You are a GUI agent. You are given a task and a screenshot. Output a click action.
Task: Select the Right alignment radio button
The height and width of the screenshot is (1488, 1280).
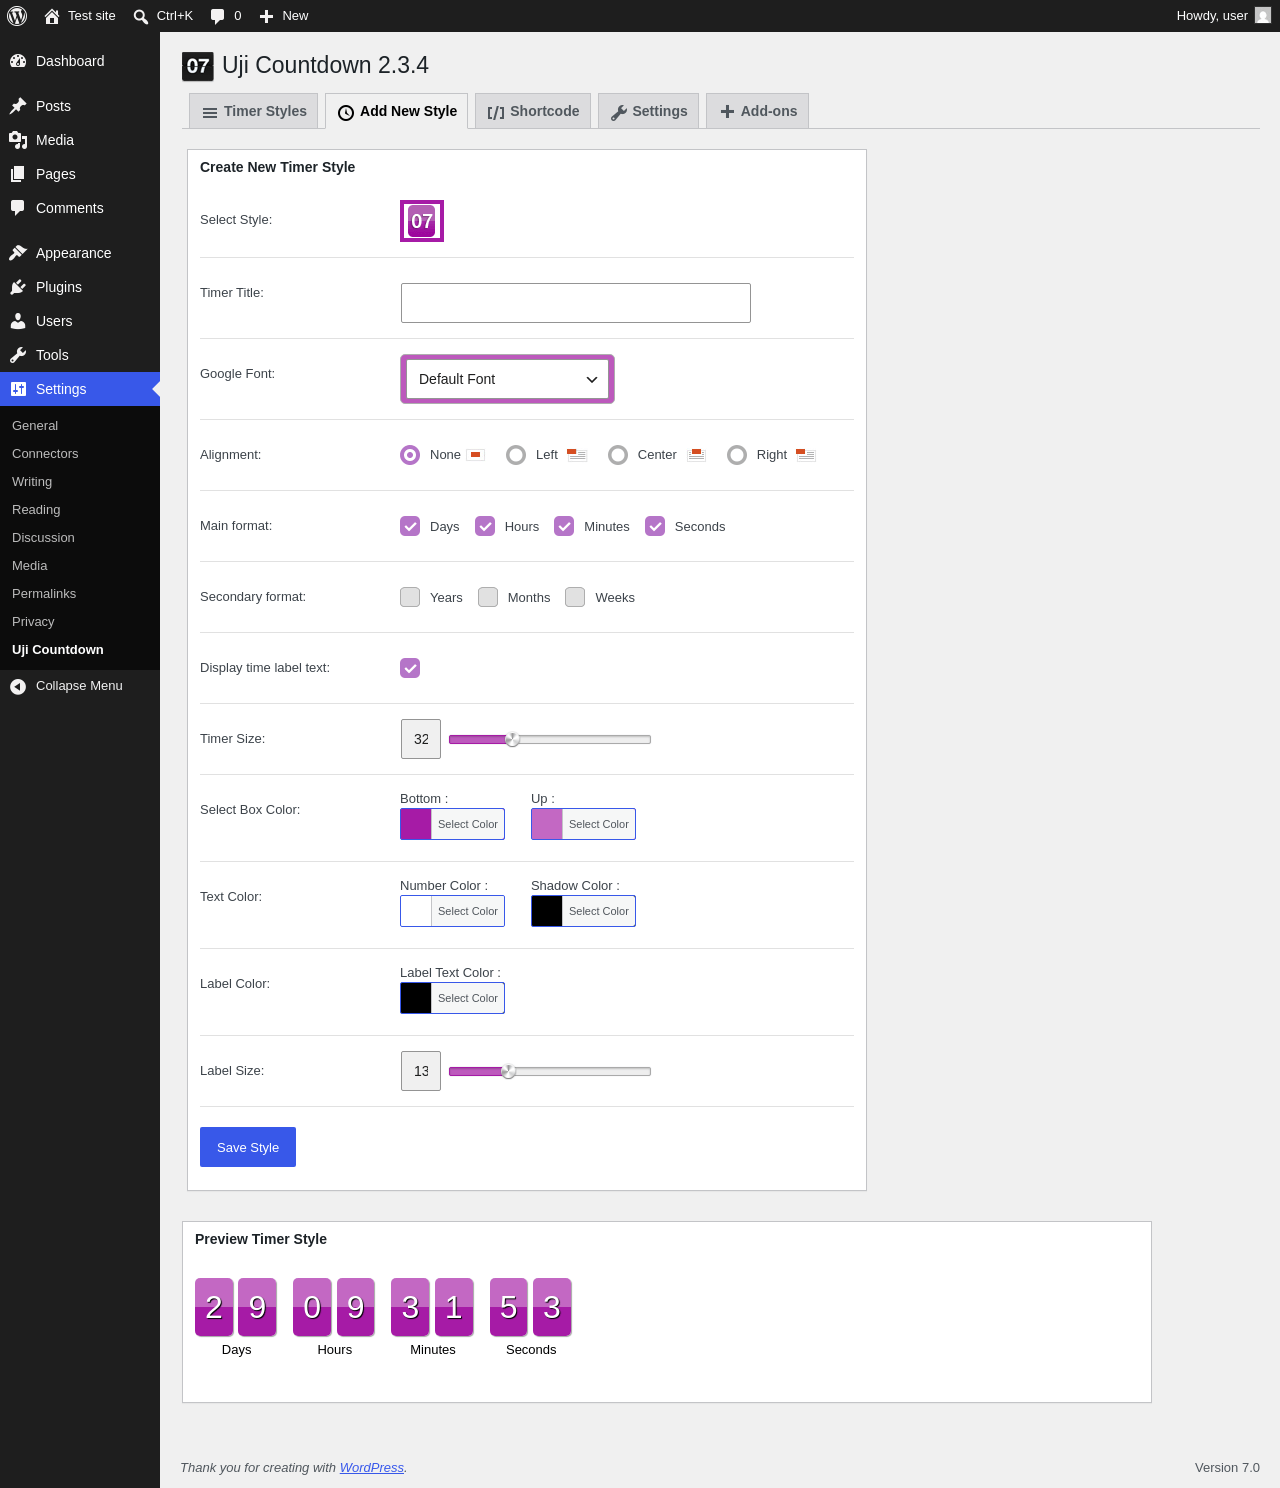click(x=737, y=455)
